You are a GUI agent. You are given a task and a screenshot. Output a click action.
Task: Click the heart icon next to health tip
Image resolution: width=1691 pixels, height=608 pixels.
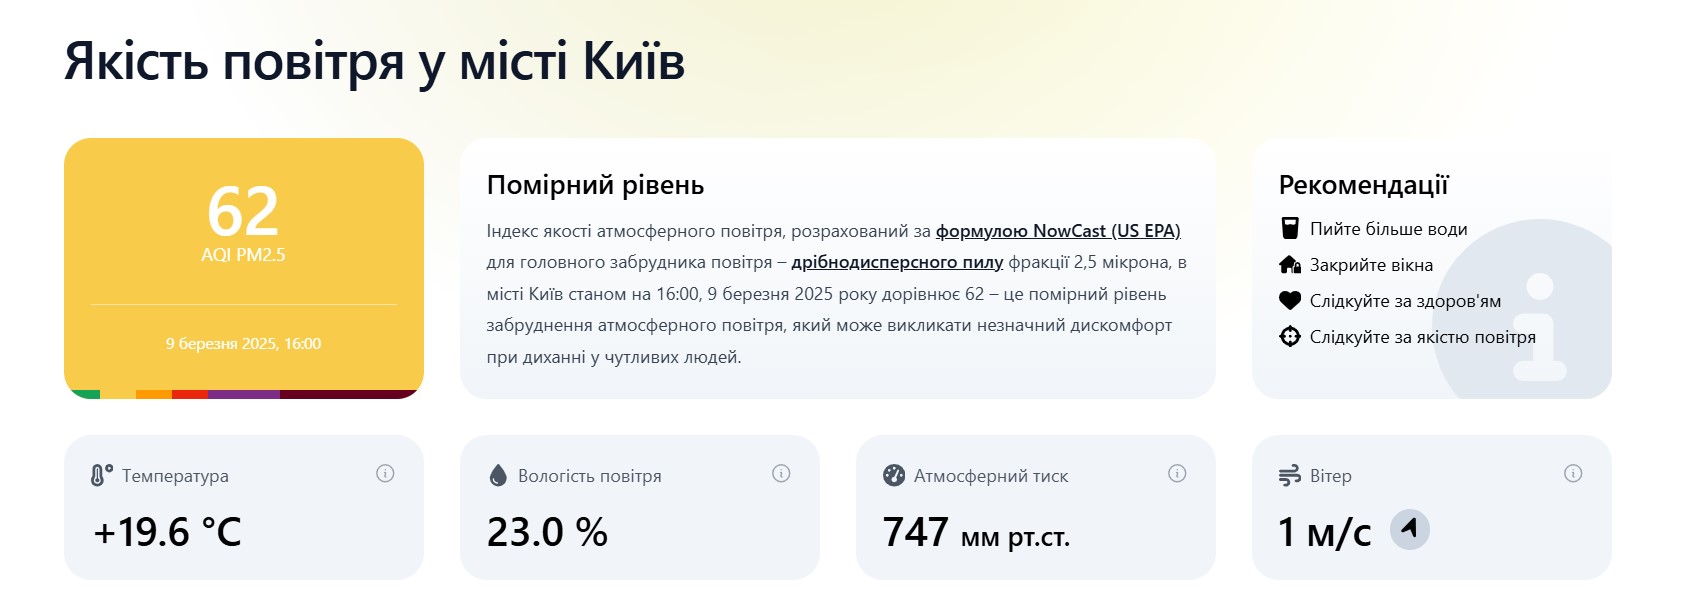pyautogui.click(x=1290, y=300)
